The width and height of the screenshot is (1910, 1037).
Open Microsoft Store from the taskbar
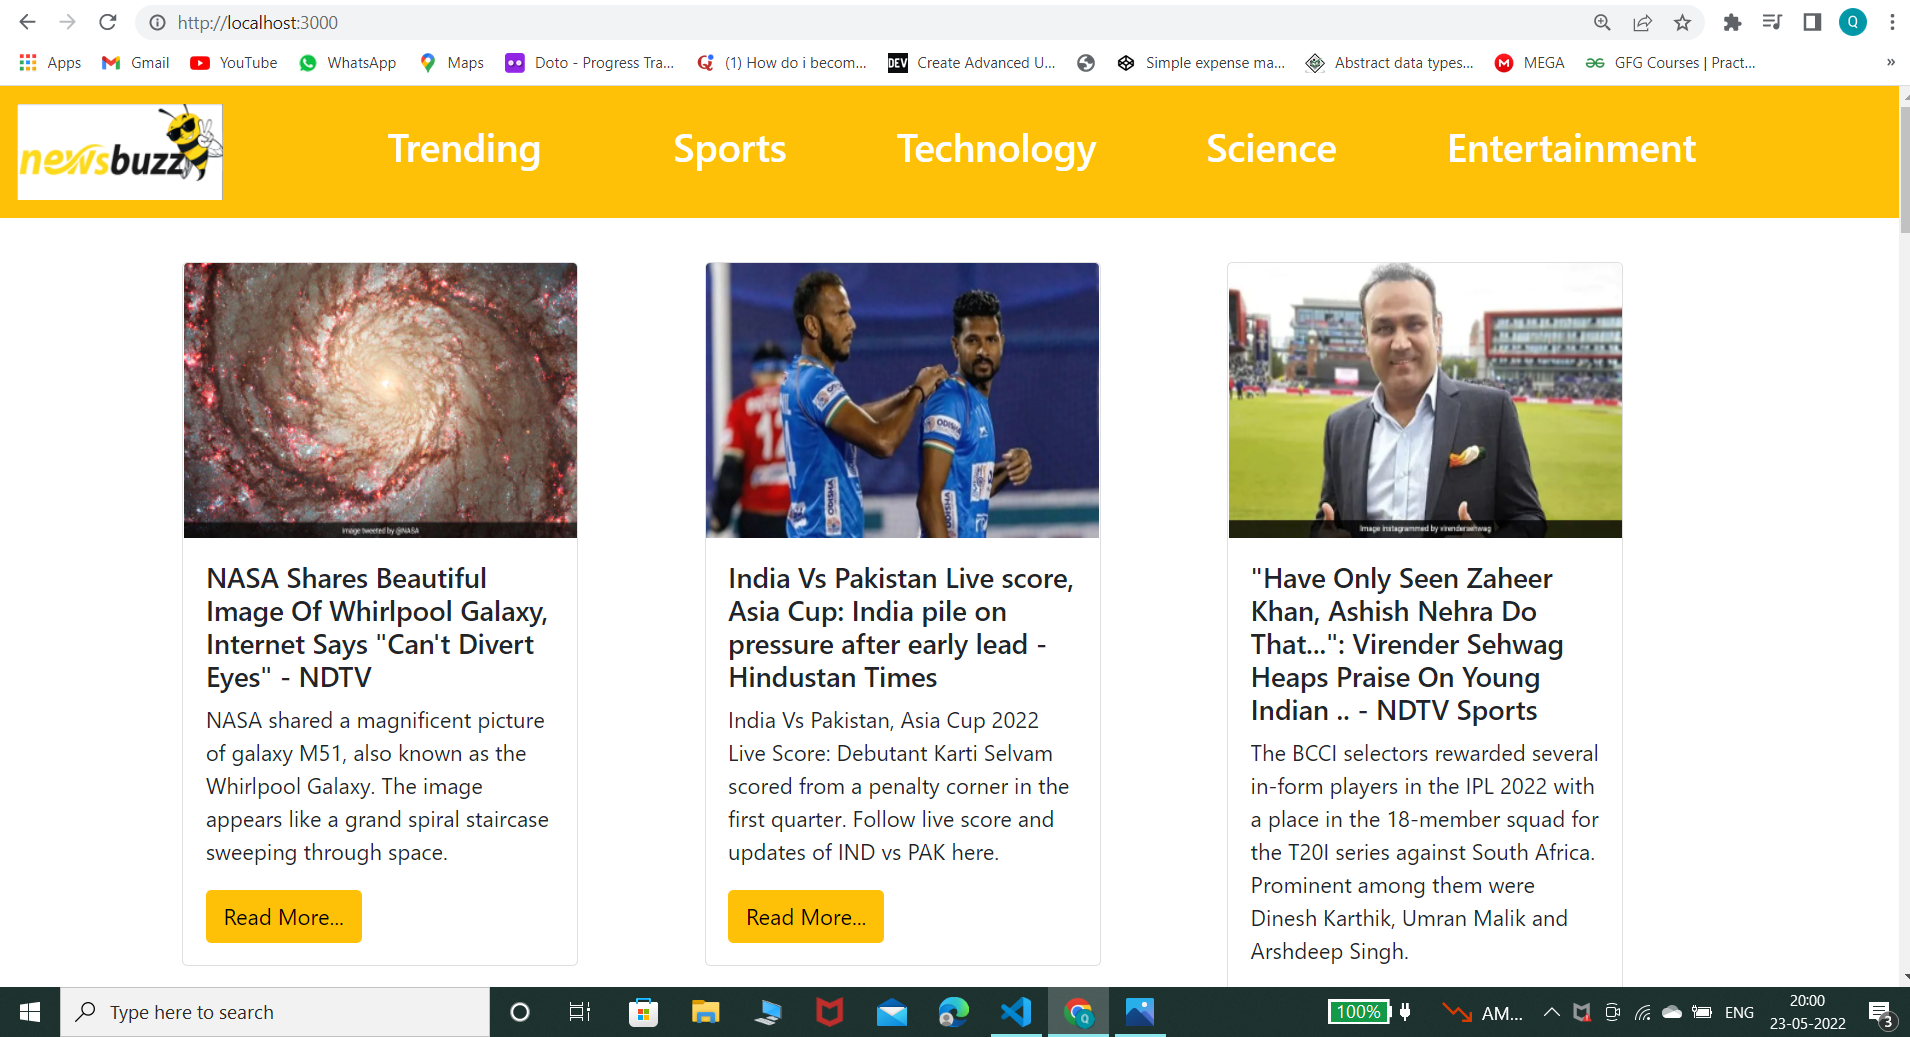(643, 1012)
